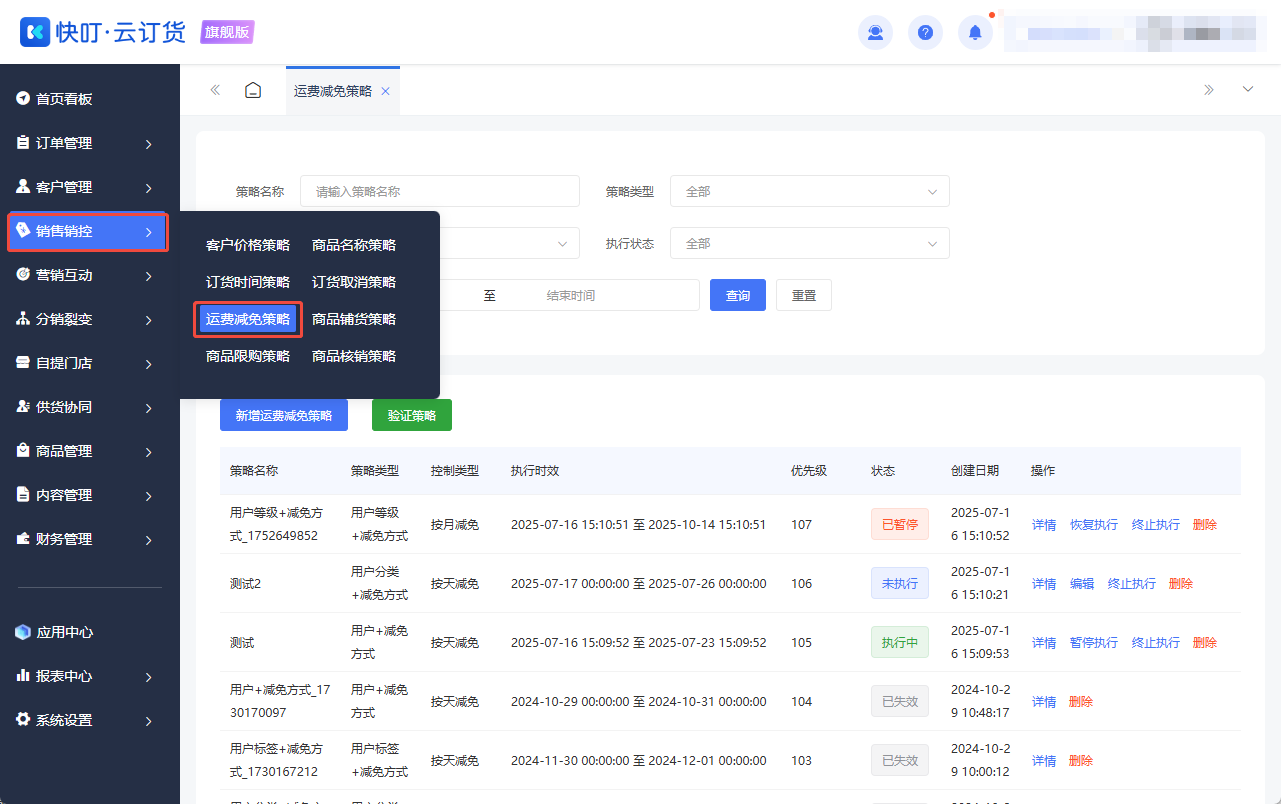The image size is (1281, 804).
Task: Delete the 测试2 strategy
Action: [1181, 583]
